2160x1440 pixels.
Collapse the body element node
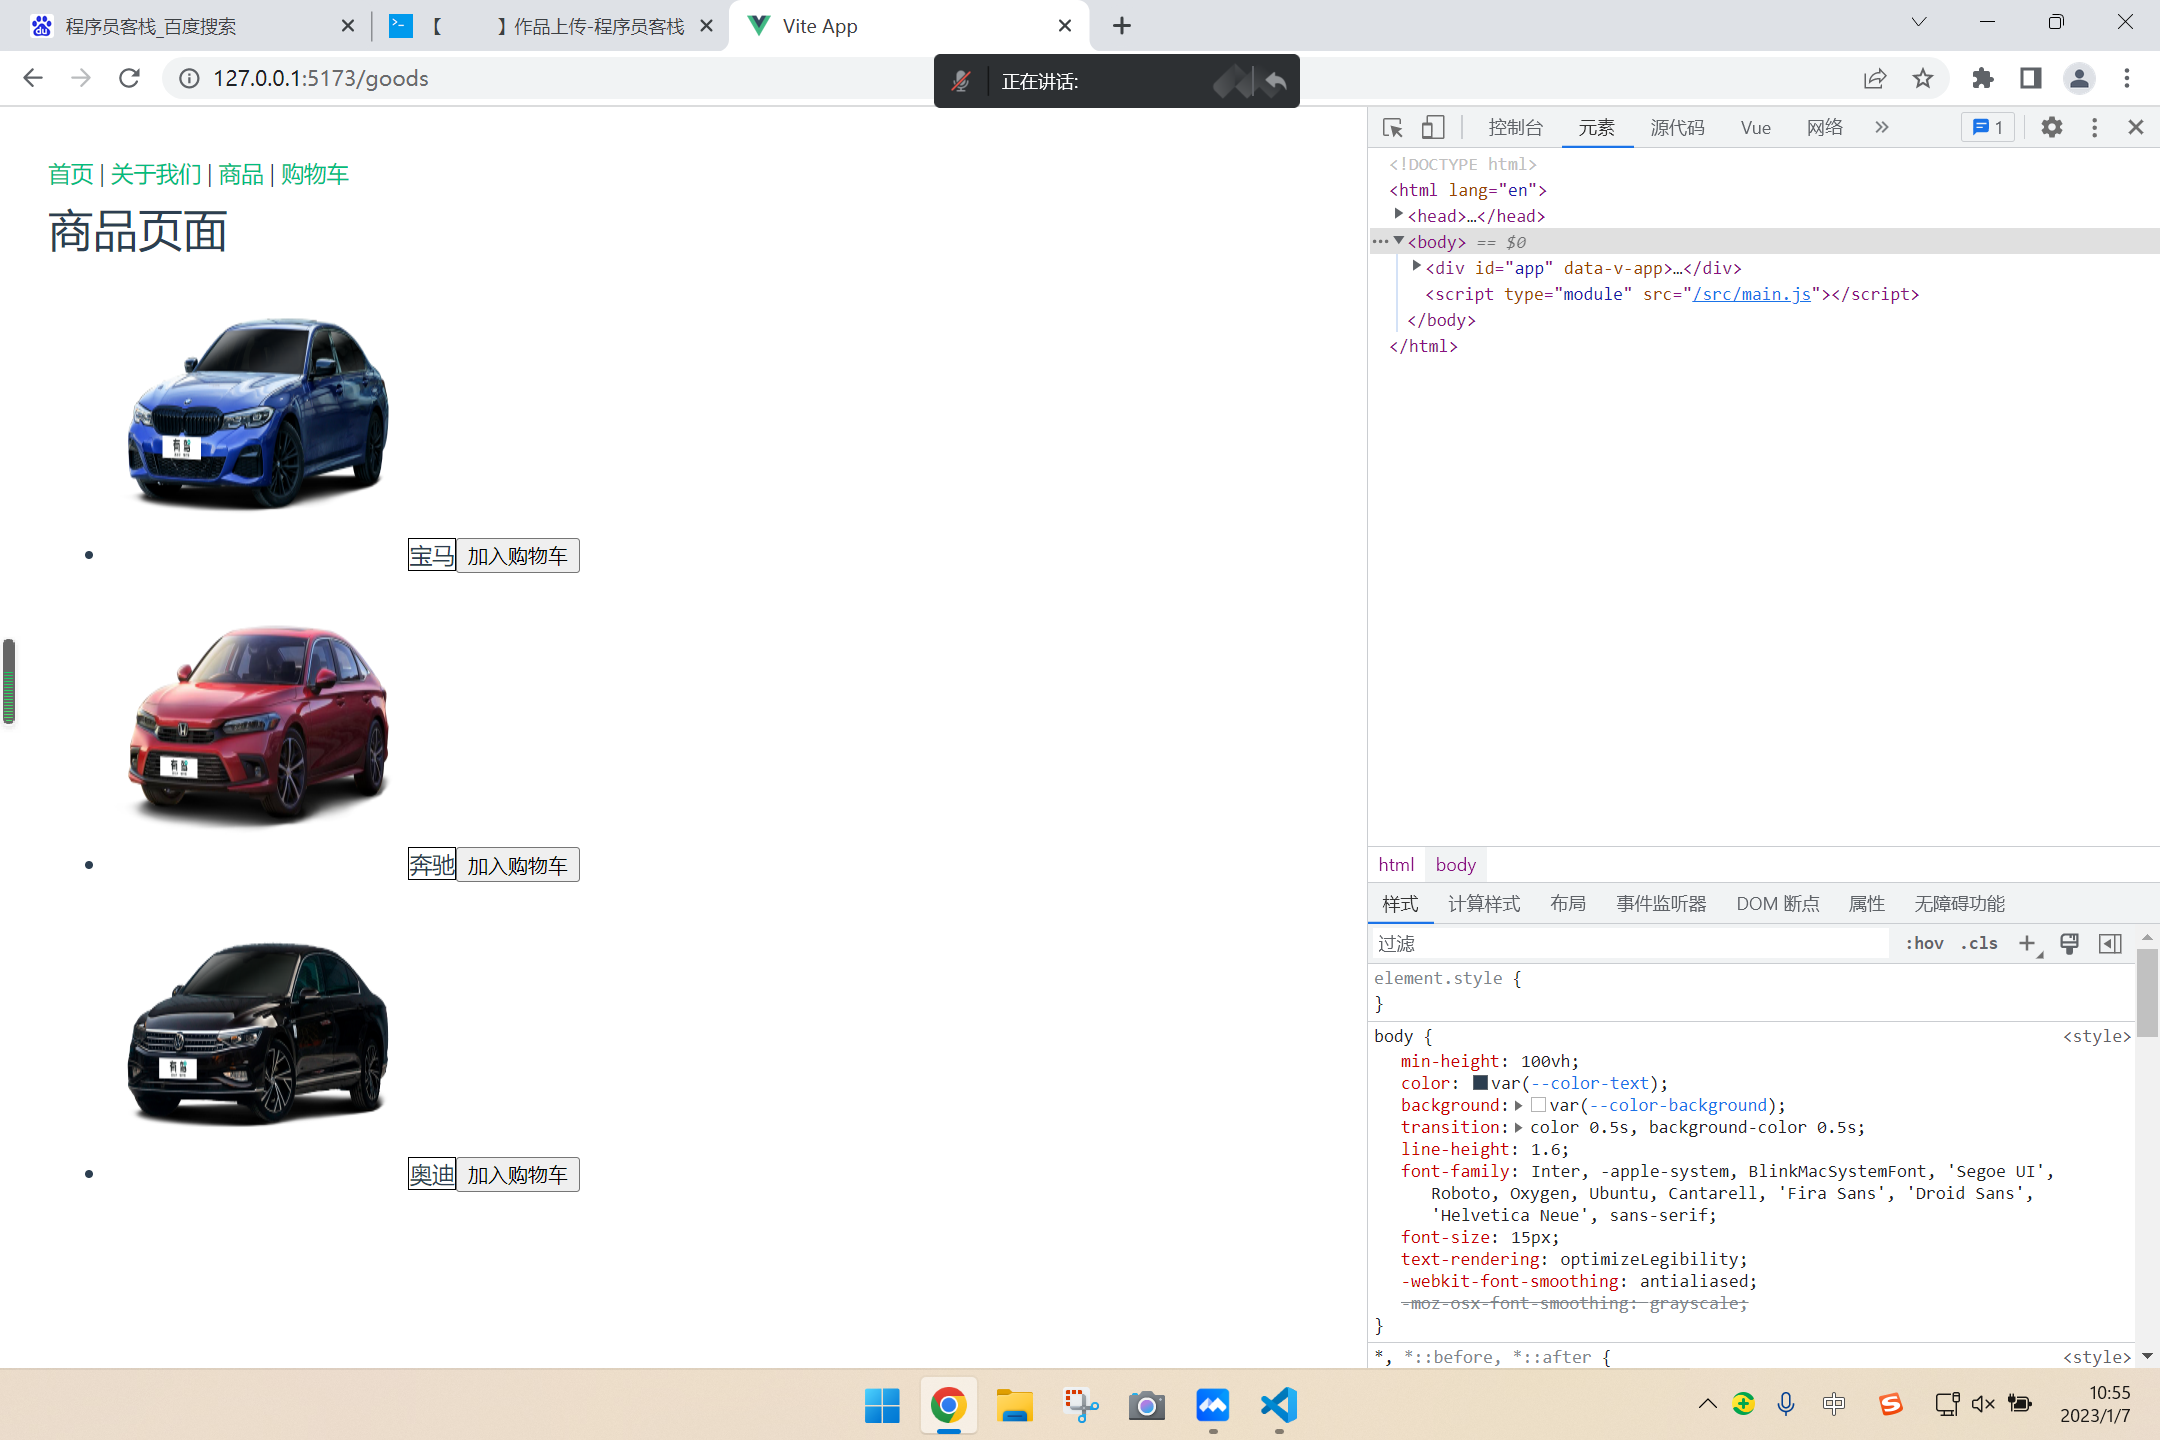click(1398, 241)
